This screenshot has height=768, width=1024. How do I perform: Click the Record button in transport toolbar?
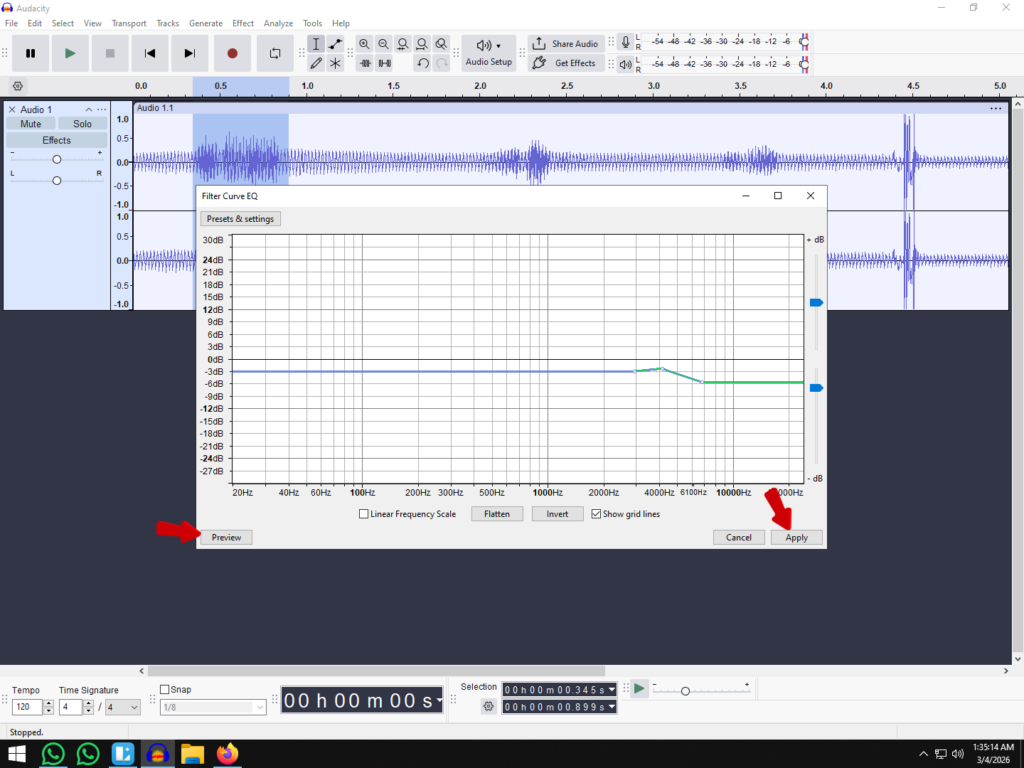tap(232, 53)
